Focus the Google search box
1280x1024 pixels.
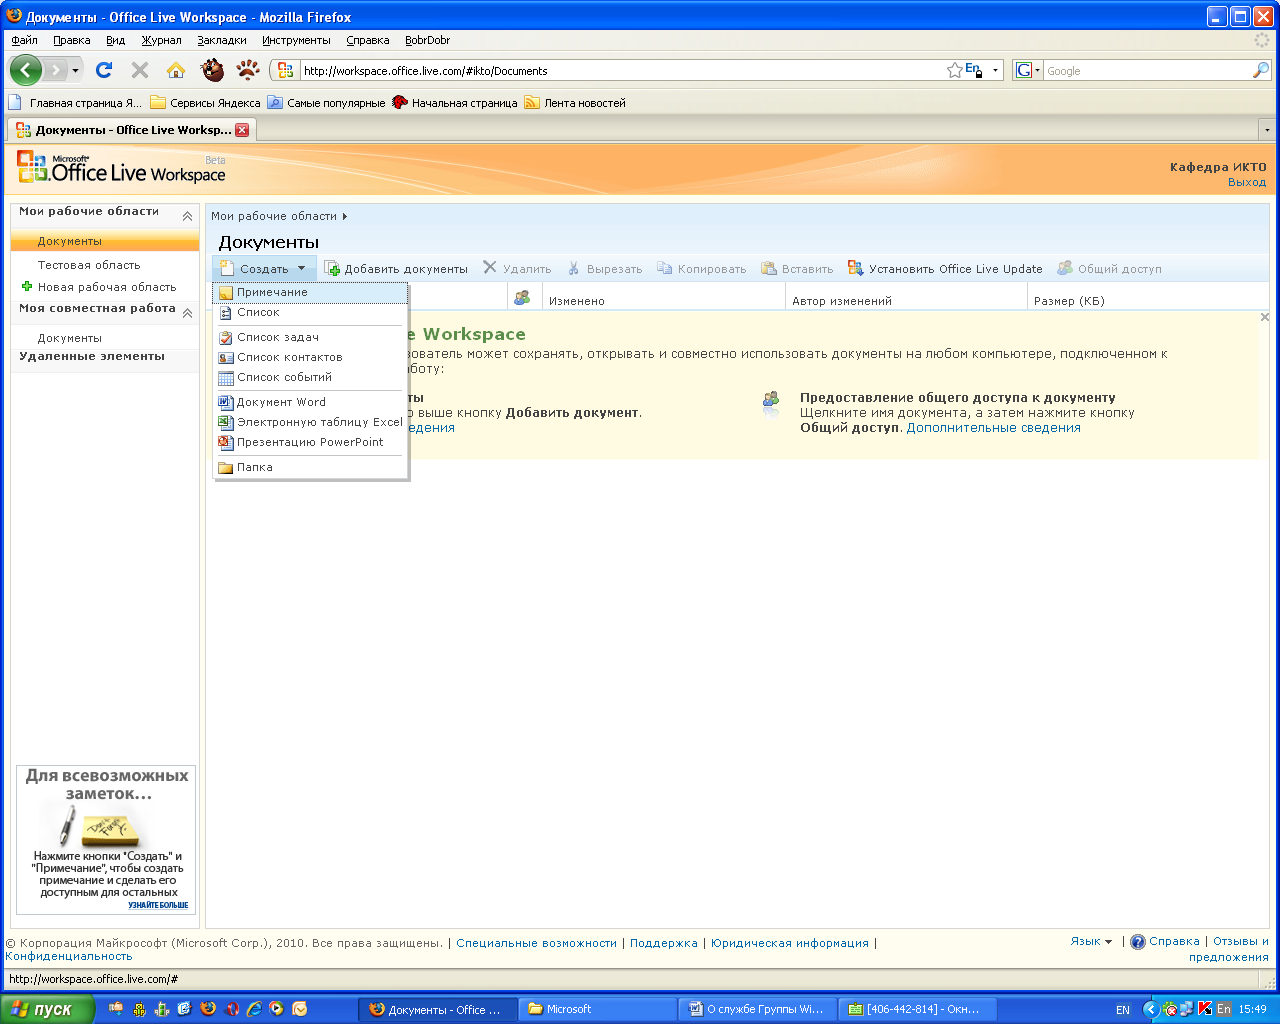tap(1146, 71)
